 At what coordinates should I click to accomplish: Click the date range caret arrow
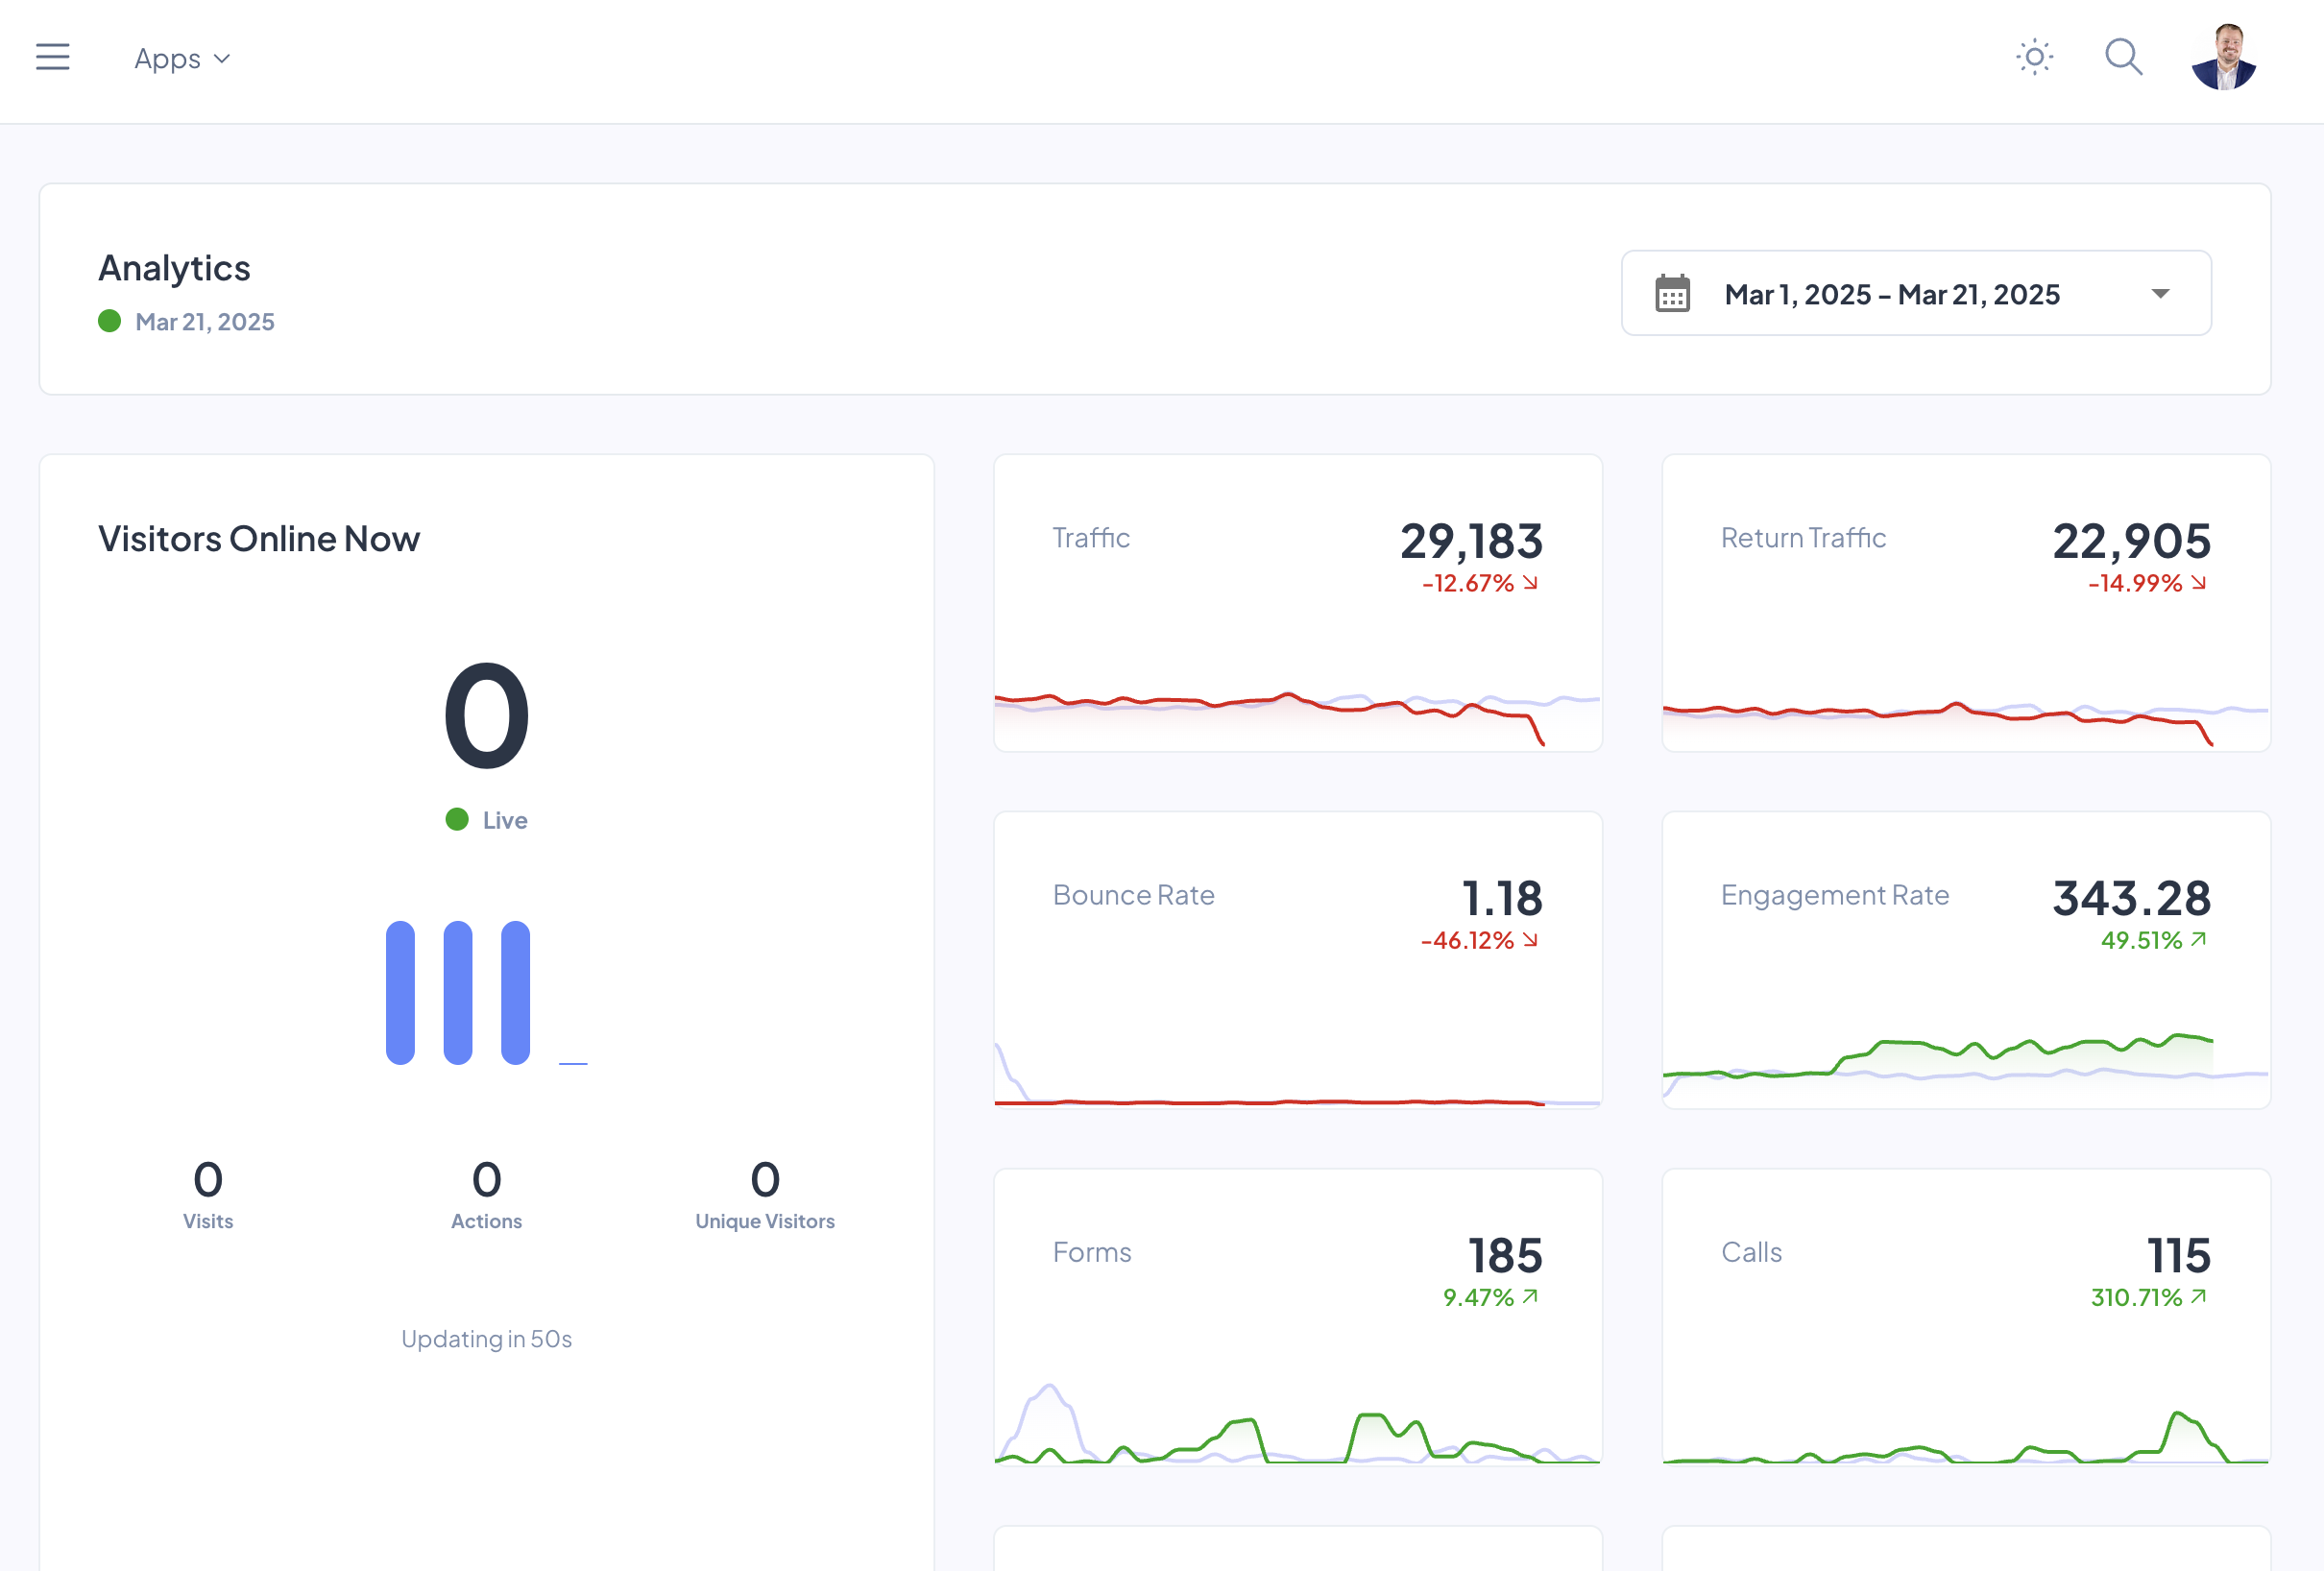coord(2160,294)
